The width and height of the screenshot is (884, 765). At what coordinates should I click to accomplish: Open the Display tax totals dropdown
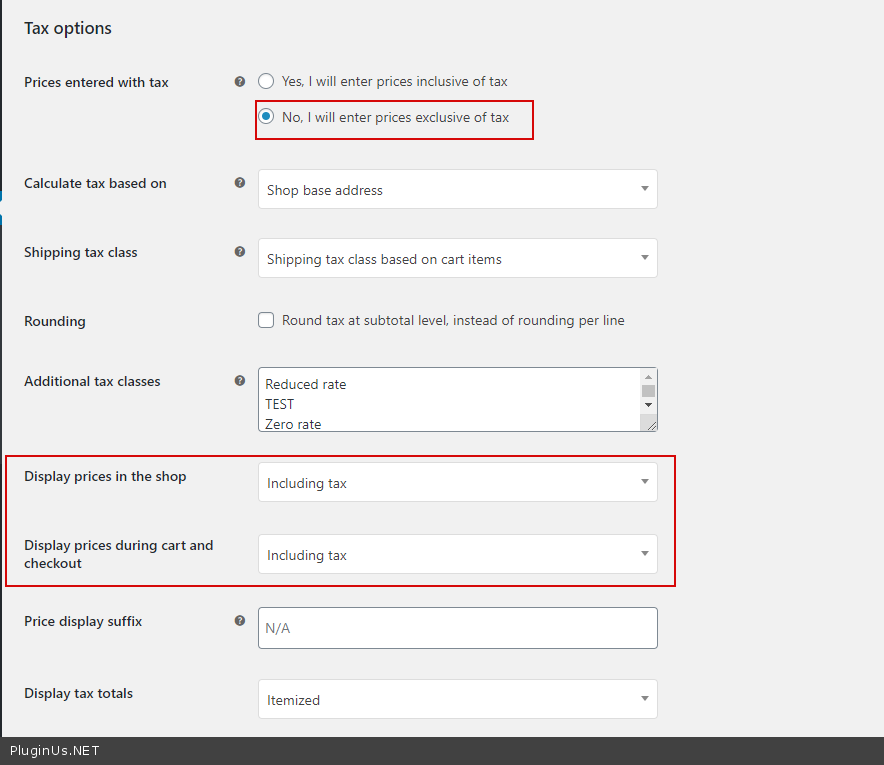click(457, 699)
